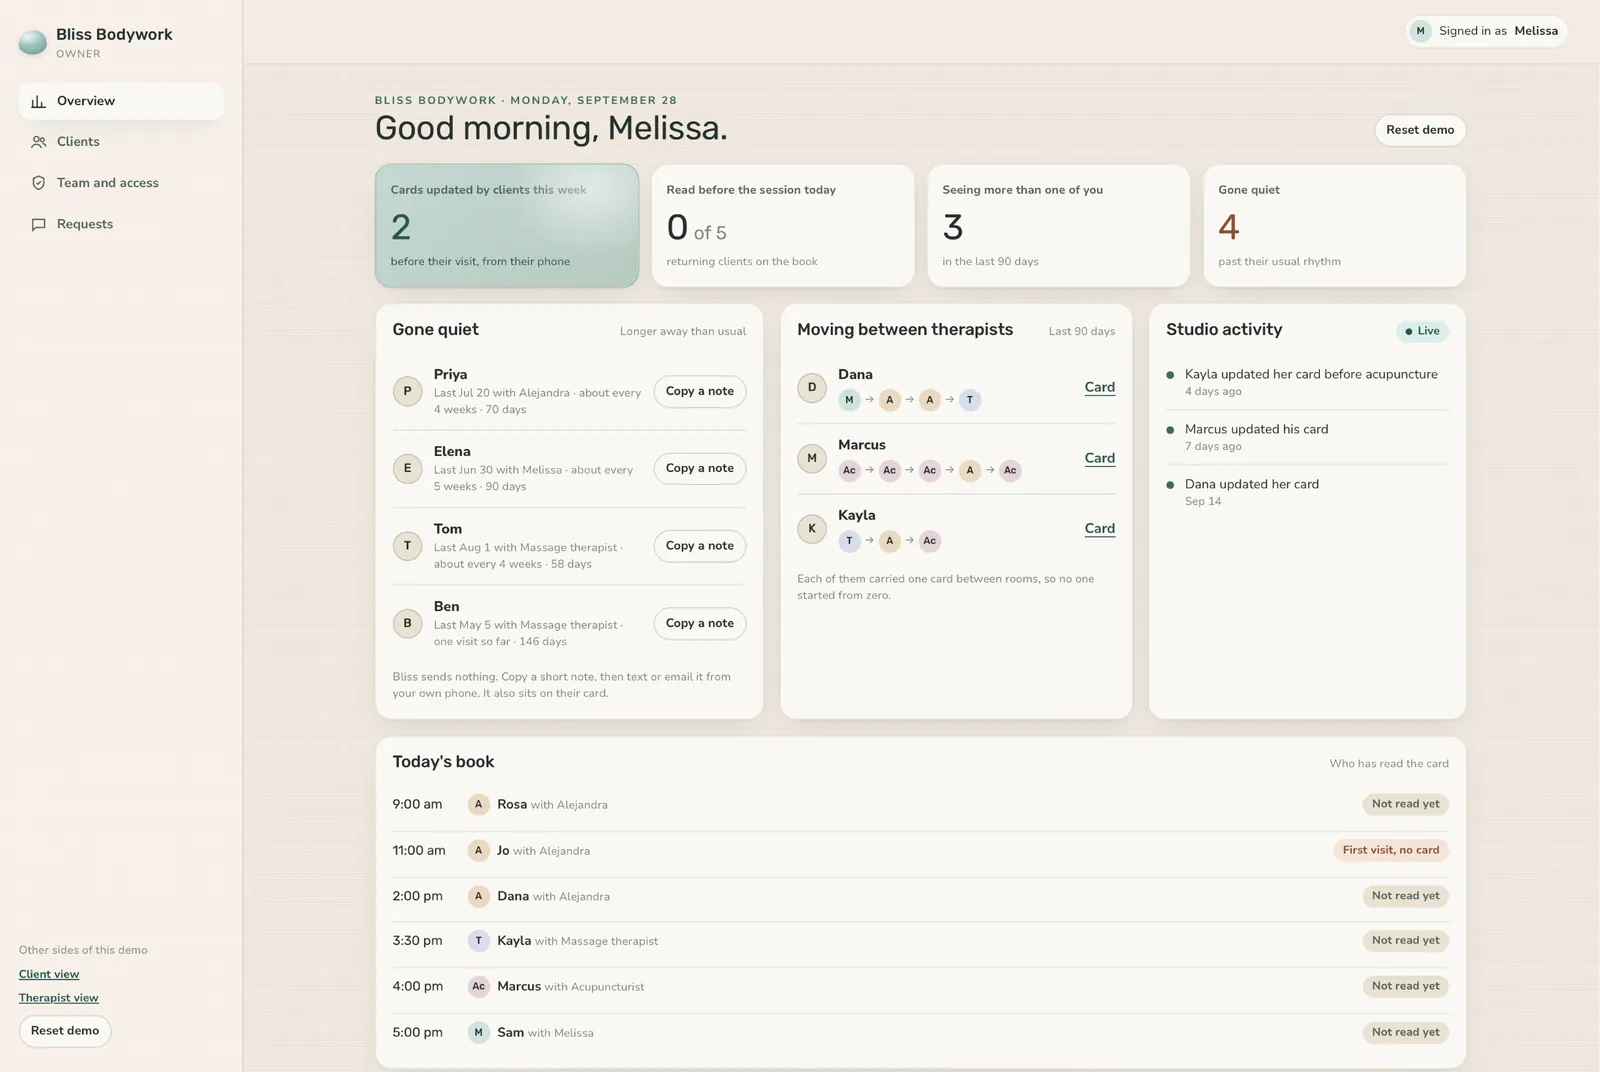This screenshot has height=1072, width=1600.
Task: Click Not read yet badge for Rosa
Action: pos(1405,804)
